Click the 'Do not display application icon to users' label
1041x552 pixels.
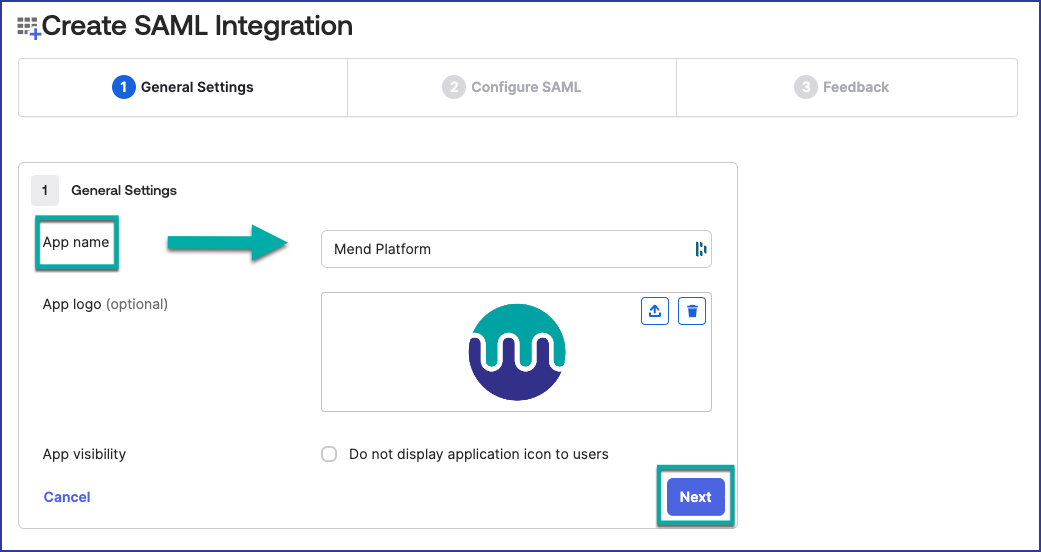click(478, 454)
